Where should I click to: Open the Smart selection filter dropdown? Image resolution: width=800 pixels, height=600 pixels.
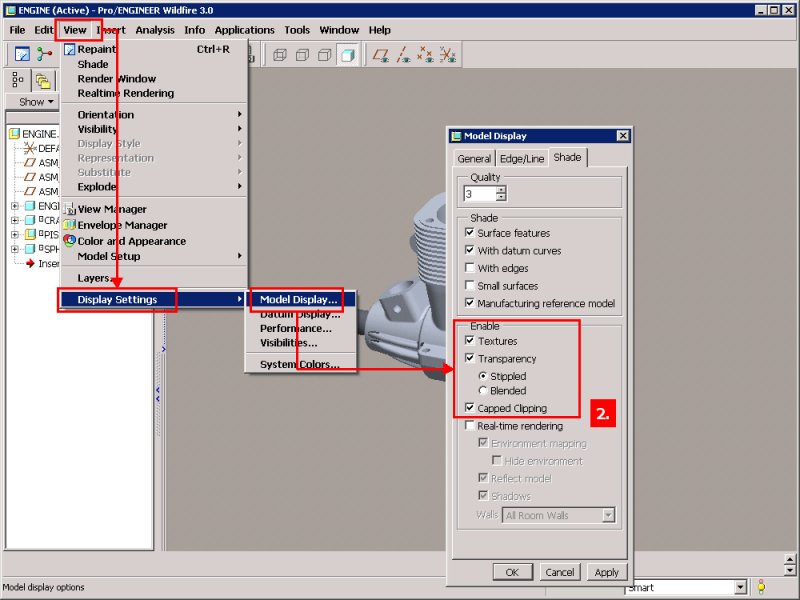(741, 587)
